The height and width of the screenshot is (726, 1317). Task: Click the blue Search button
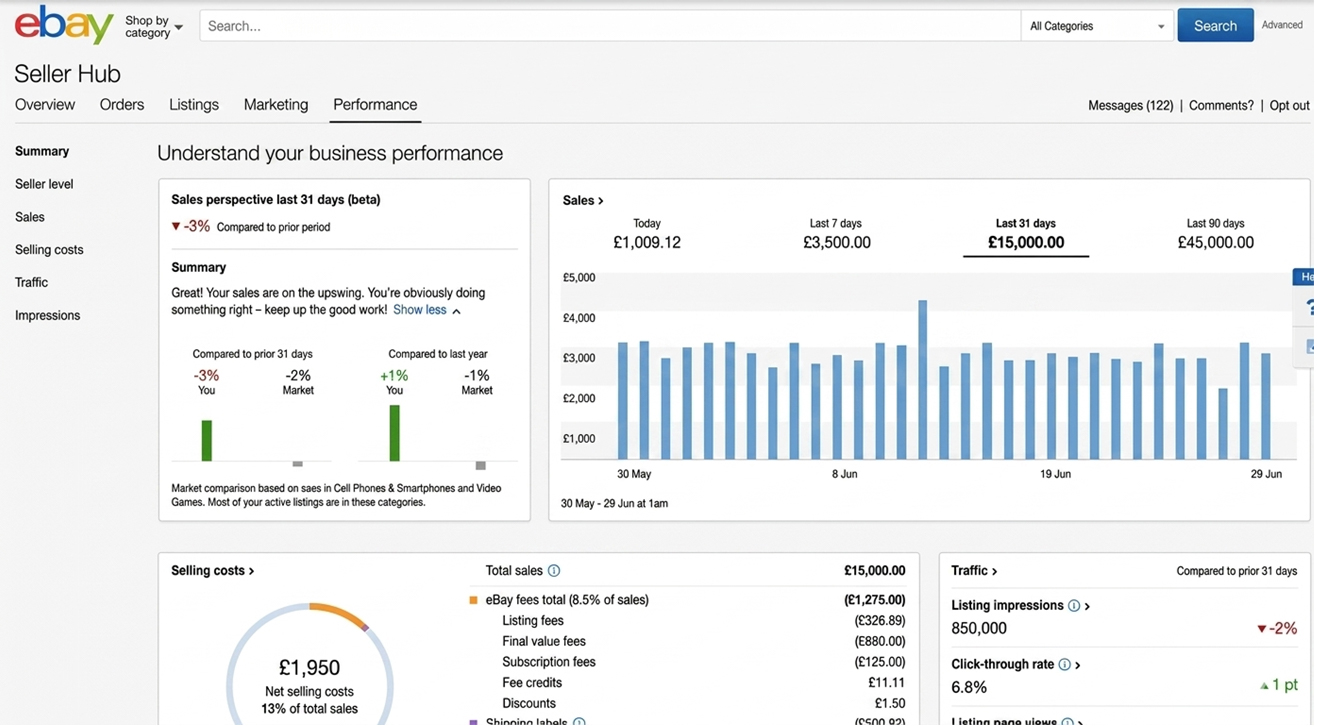[x=1215, y=26]
